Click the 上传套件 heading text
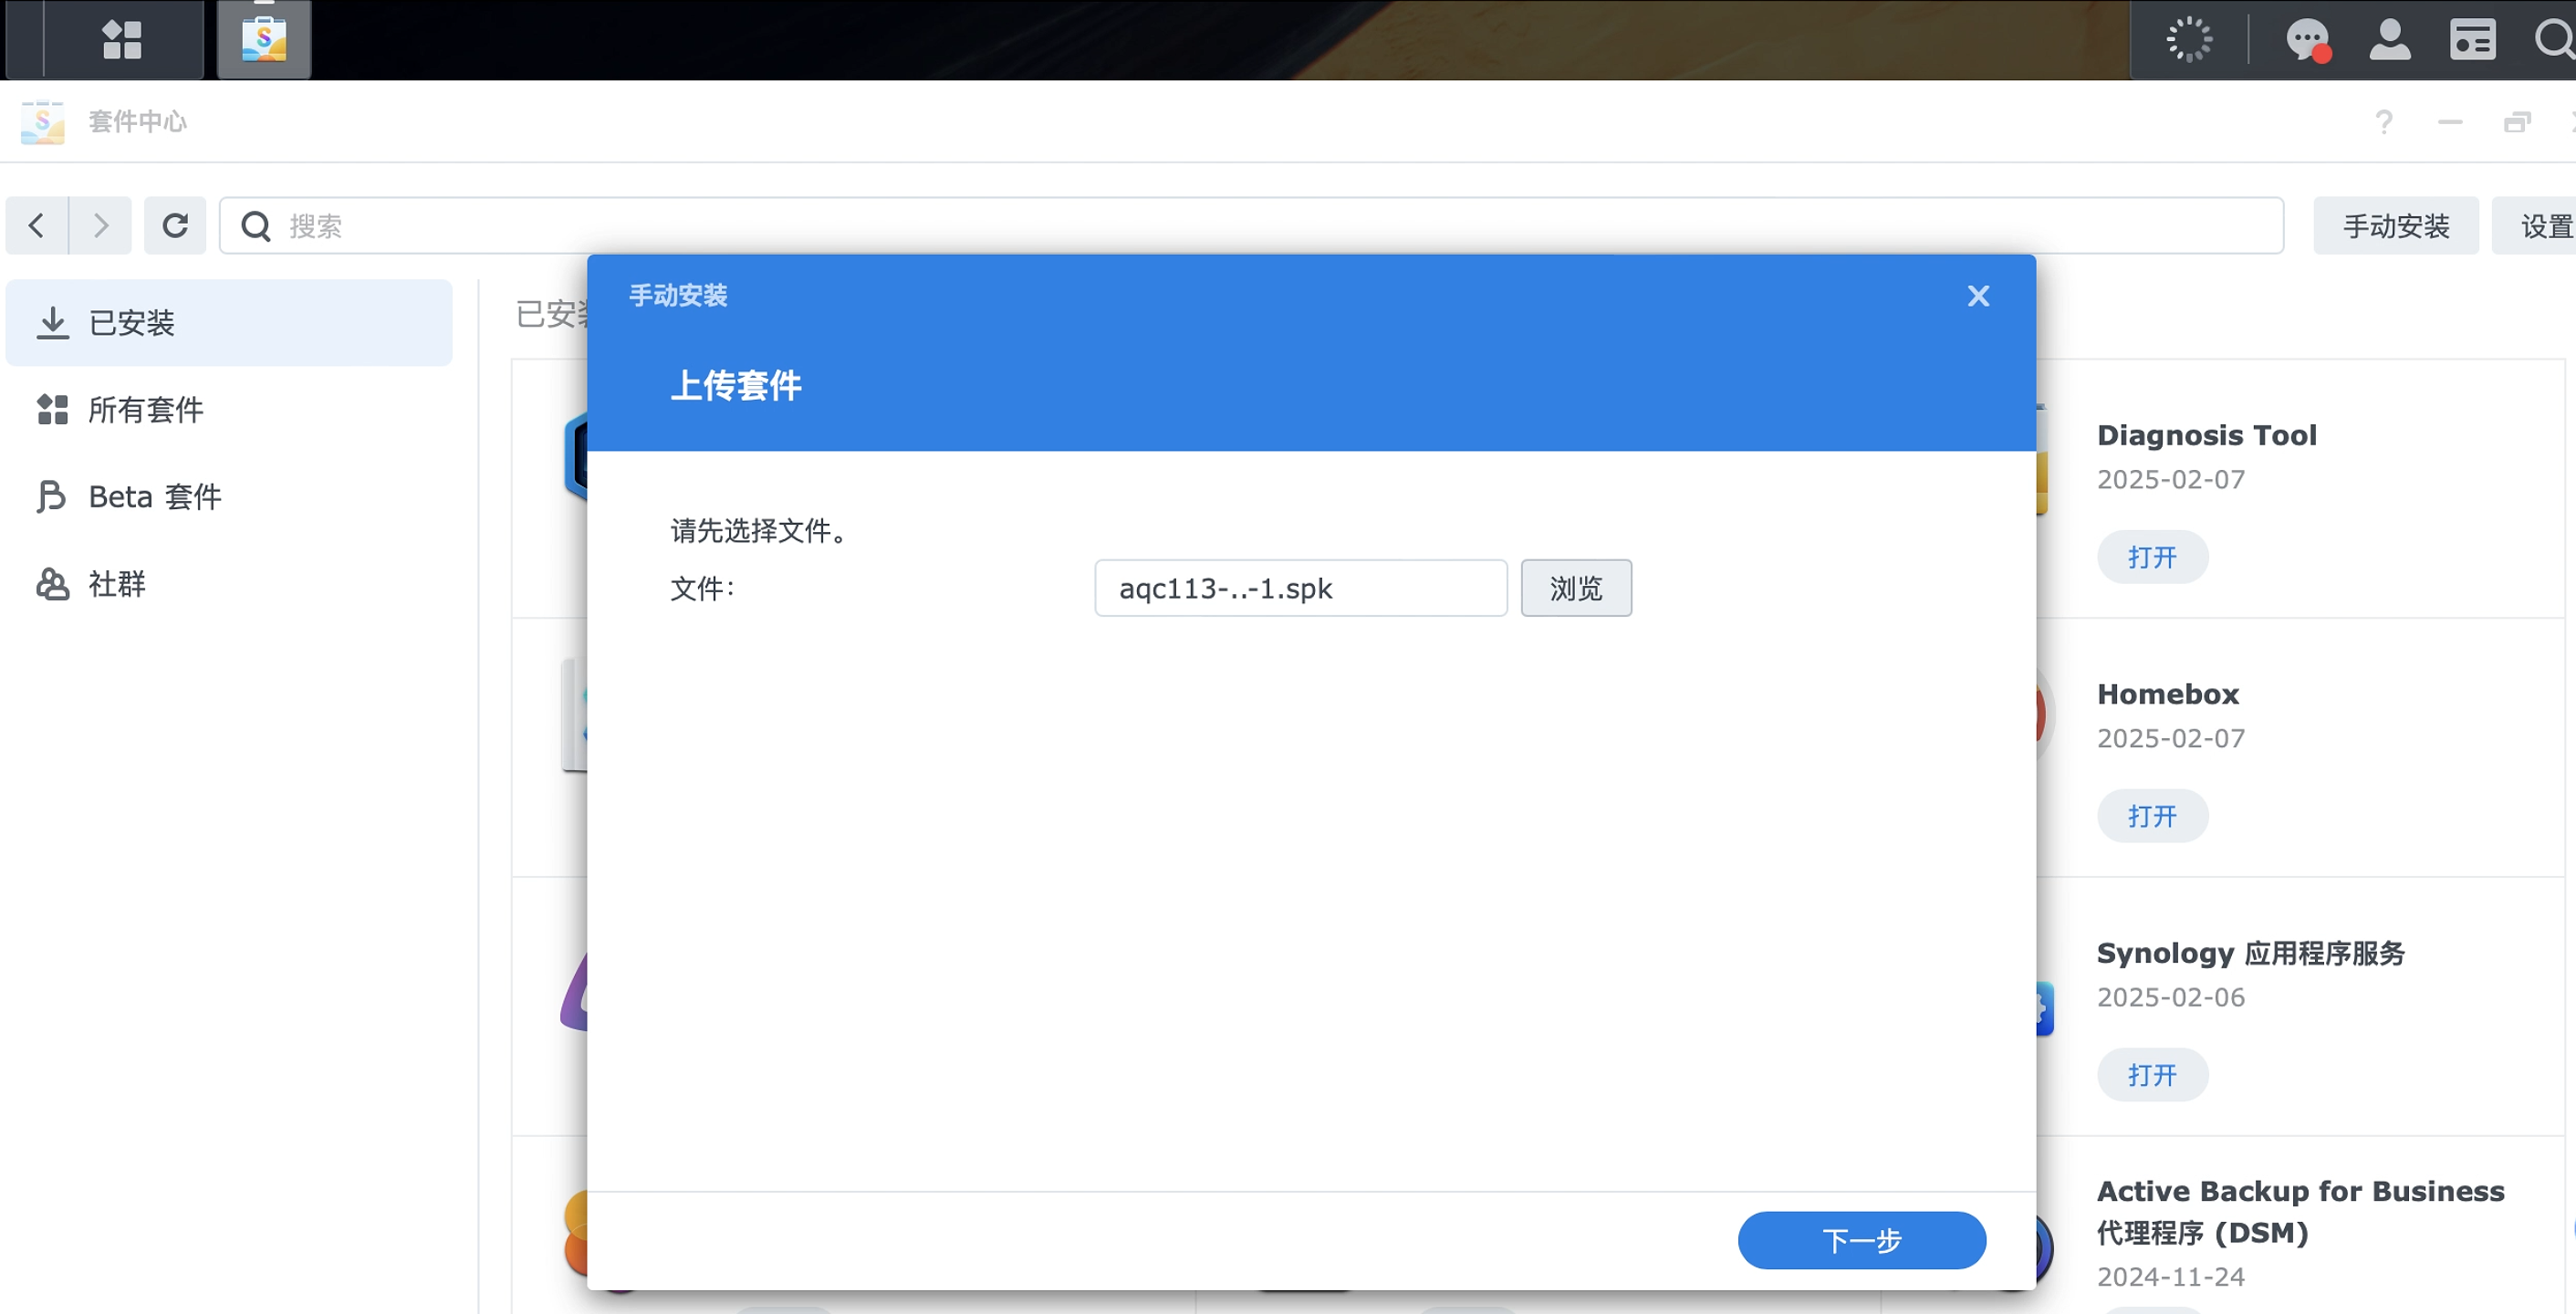The width and height of the screenshot is (2576, 1314). pyautogui.click(x=736, y=385)
